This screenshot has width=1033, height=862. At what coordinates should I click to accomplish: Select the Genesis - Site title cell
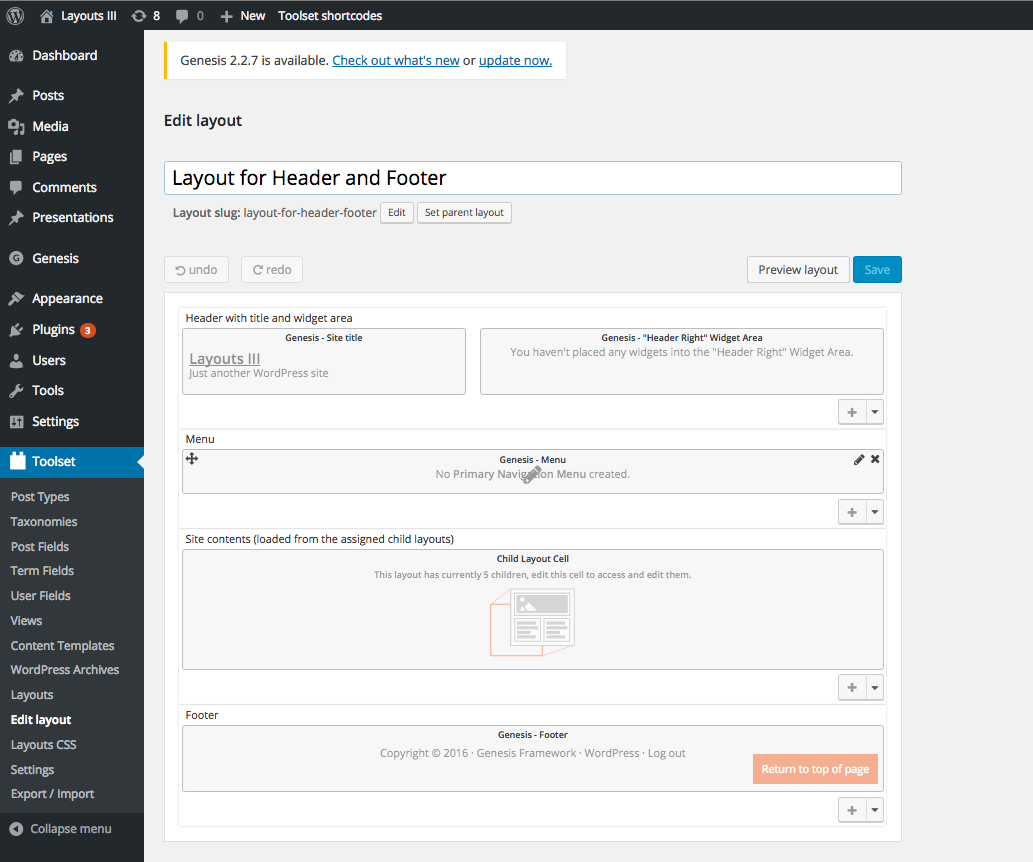pos(323,361)
